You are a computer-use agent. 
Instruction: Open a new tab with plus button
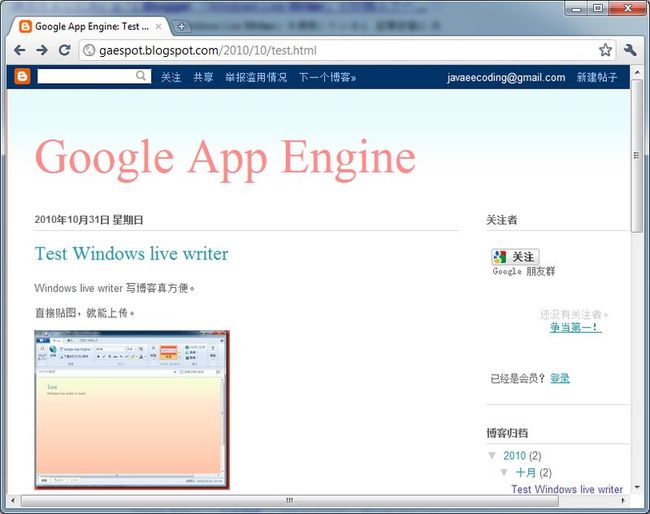(x=181, y=27)
